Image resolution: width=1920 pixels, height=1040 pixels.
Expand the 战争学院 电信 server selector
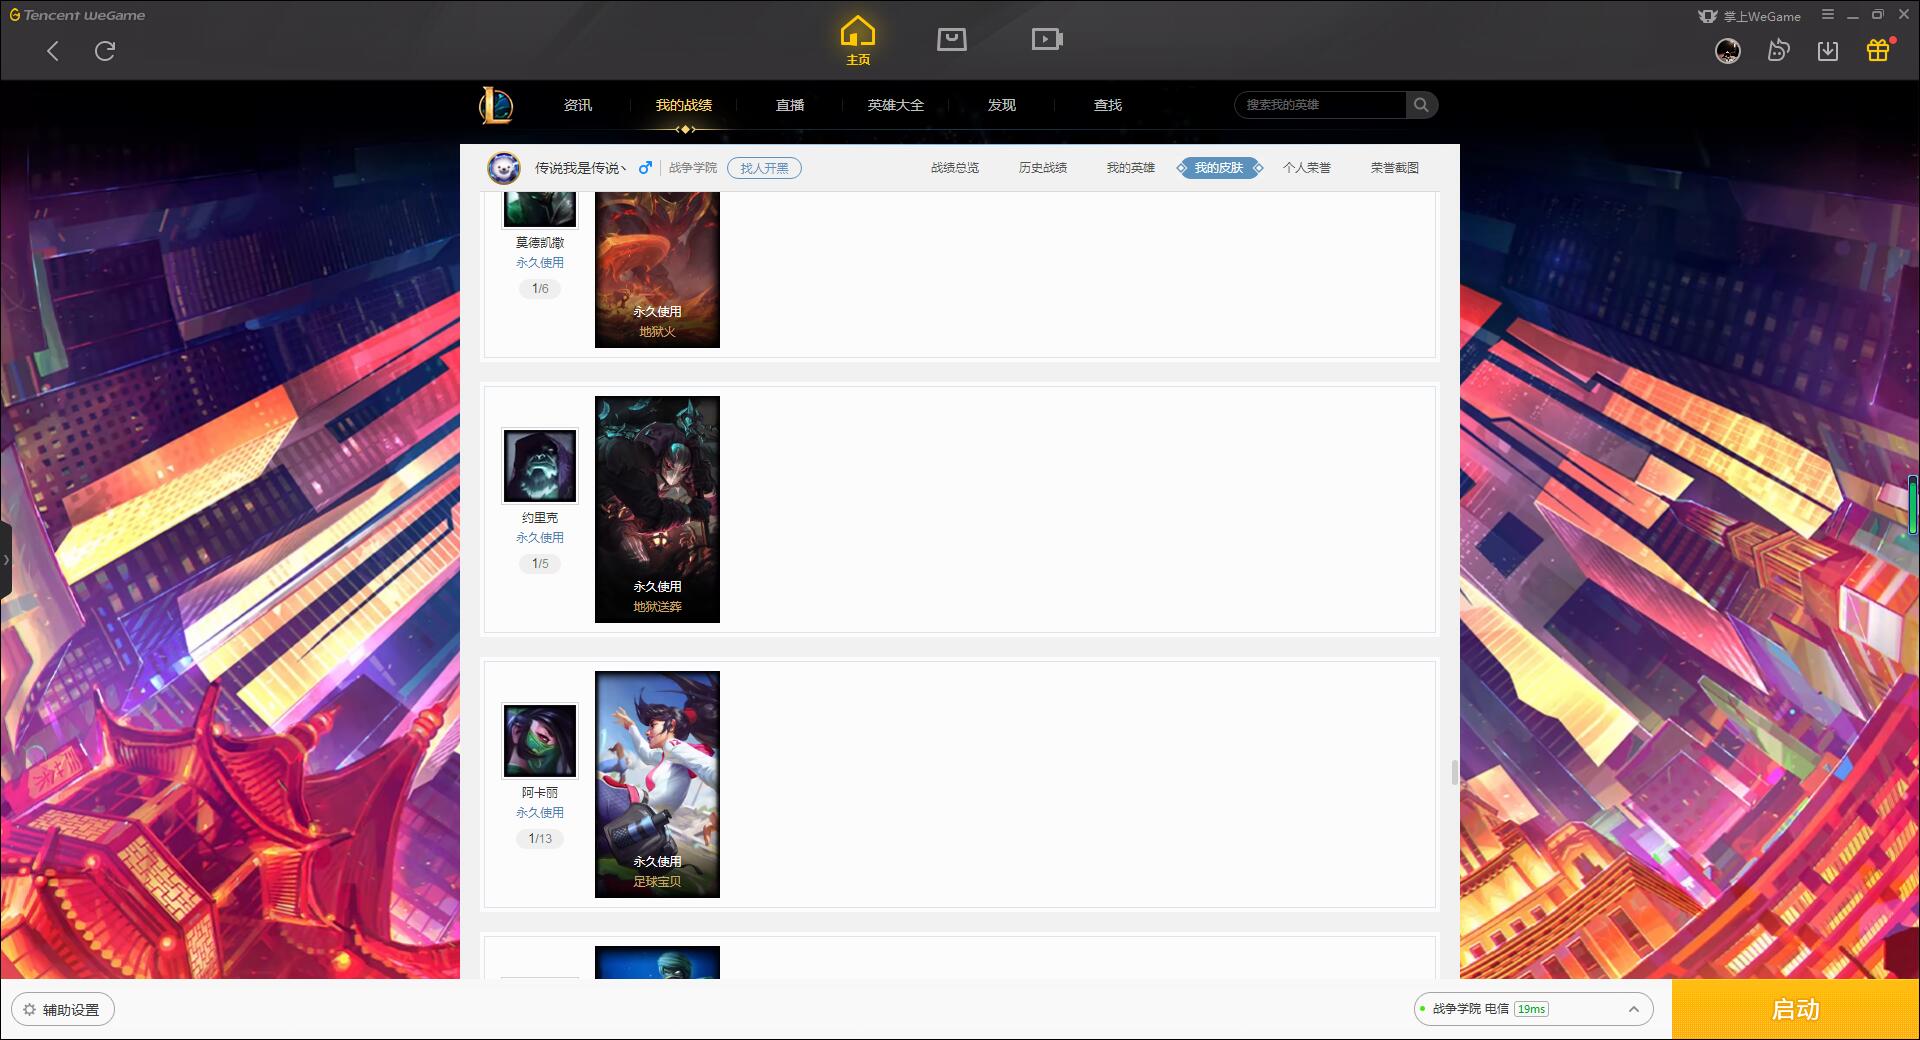(x=1533, y=1009)
